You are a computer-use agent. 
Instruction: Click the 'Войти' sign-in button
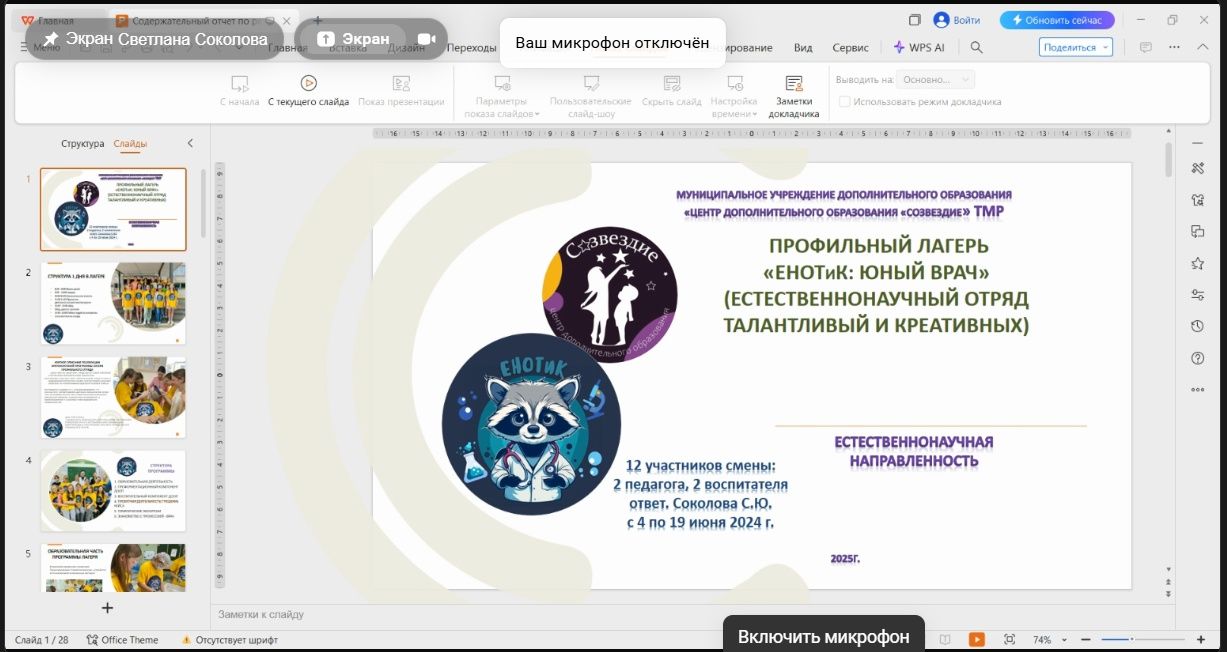pos(956,20)
